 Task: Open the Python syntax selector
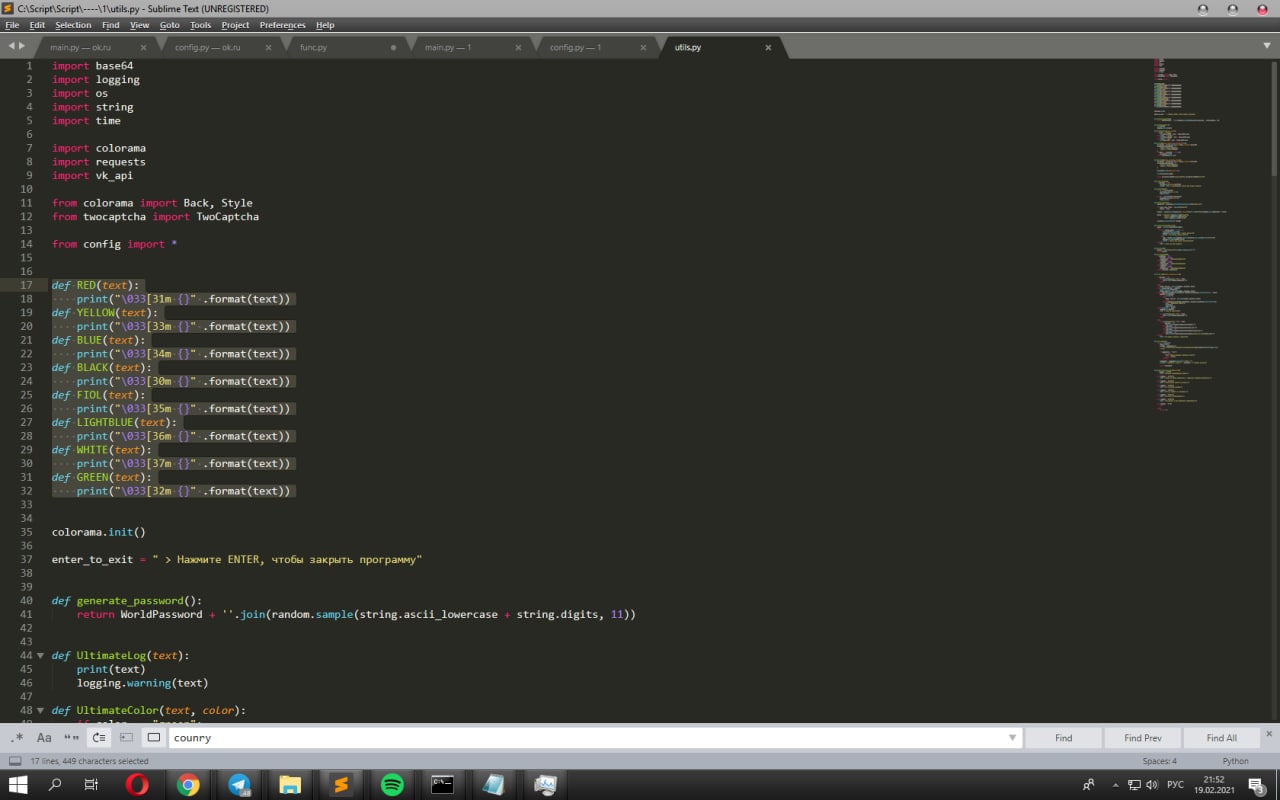point(1235,761)
